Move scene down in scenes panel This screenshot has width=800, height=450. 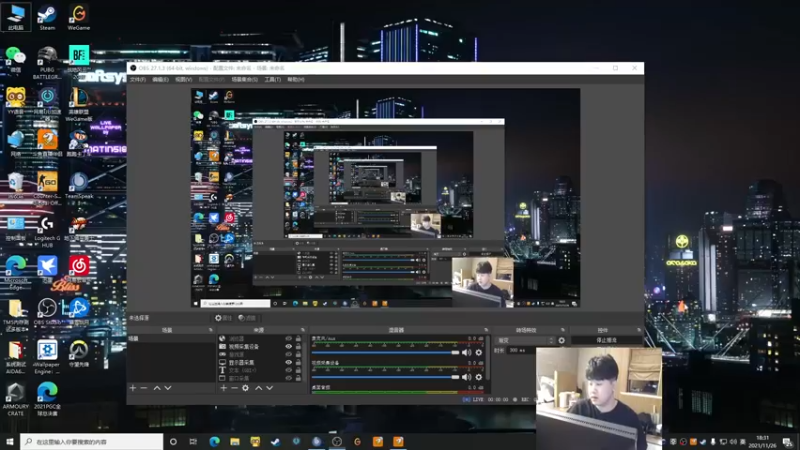[168, 388]
